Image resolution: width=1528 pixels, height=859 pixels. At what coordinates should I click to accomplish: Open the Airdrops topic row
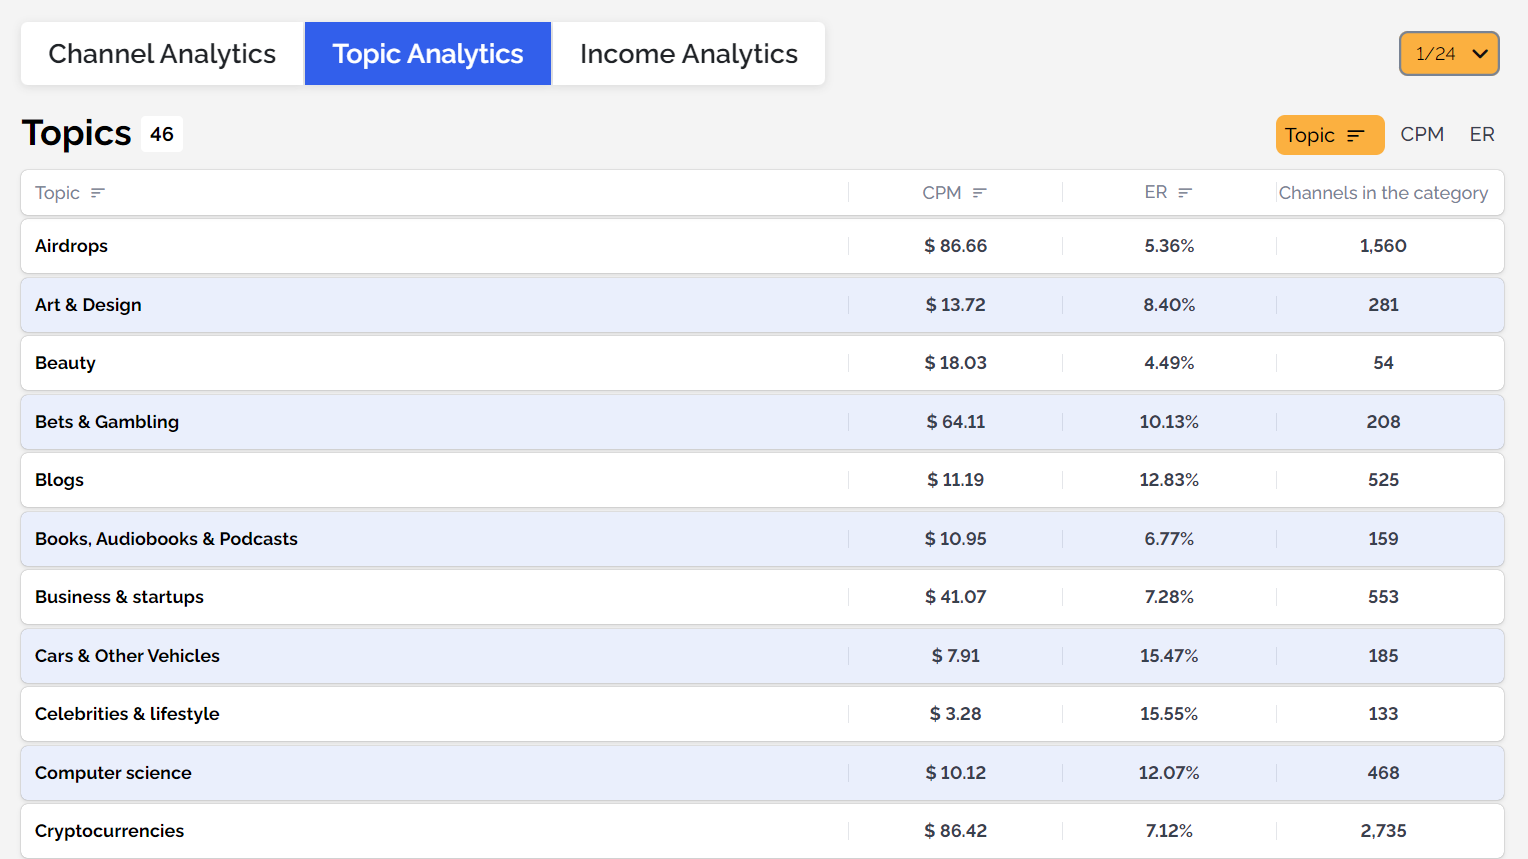[x=762, y=246]
